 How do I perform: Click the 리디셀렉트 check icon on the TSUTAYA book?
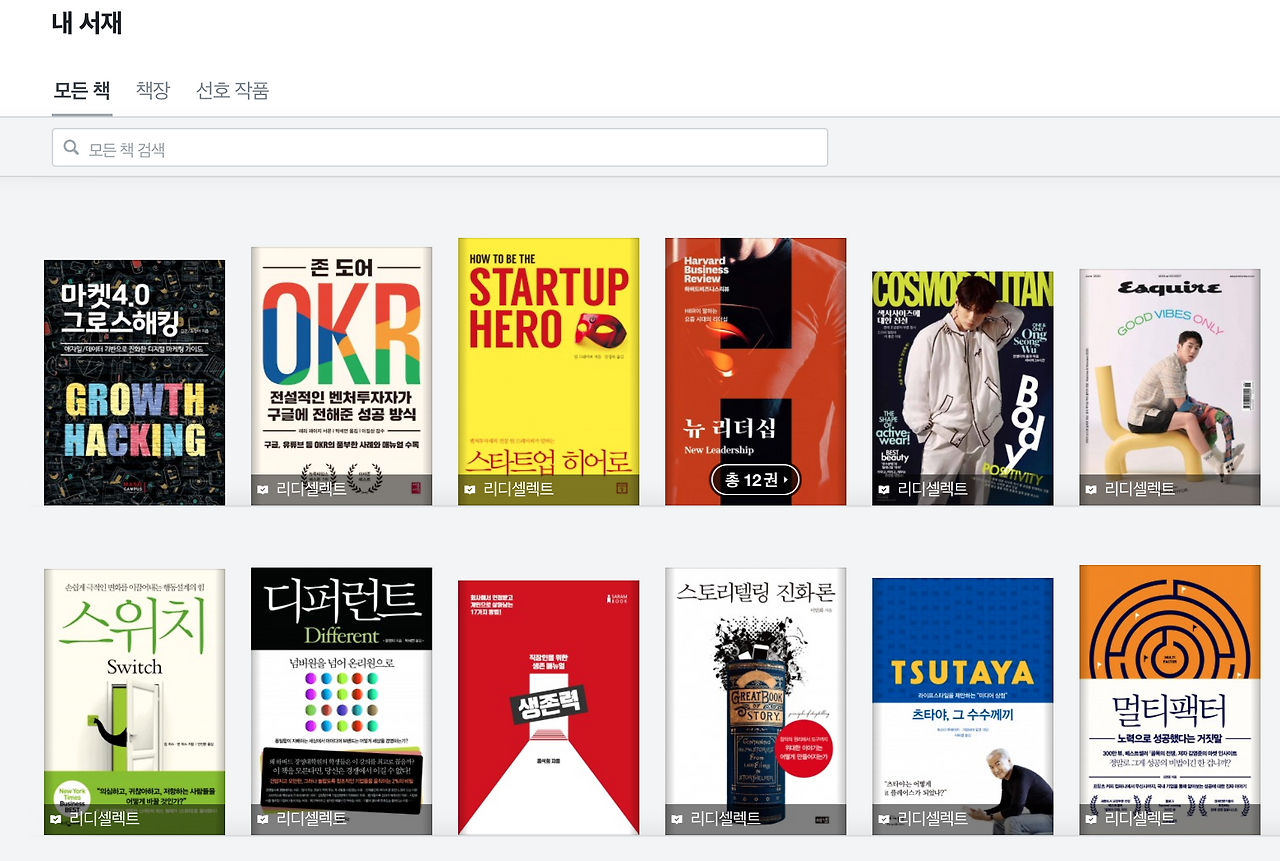tap(884, 819)
